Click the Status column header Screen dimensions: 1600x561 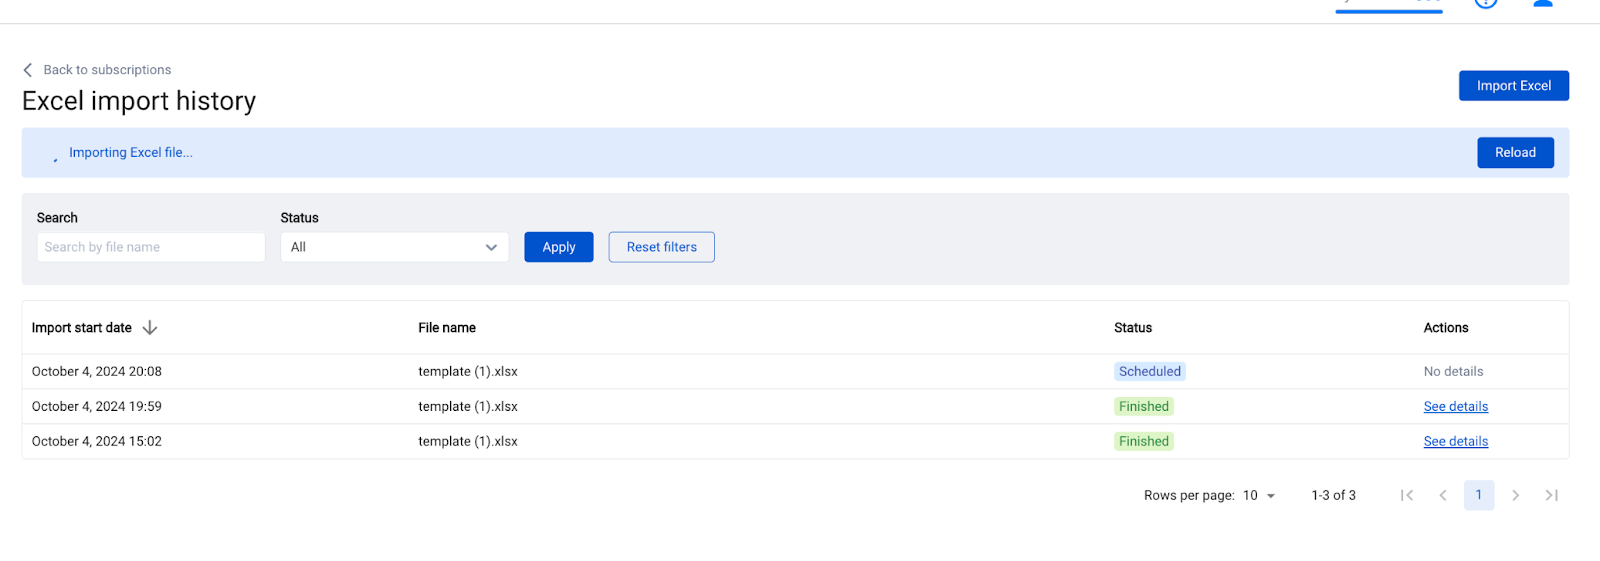[1133, 328]
